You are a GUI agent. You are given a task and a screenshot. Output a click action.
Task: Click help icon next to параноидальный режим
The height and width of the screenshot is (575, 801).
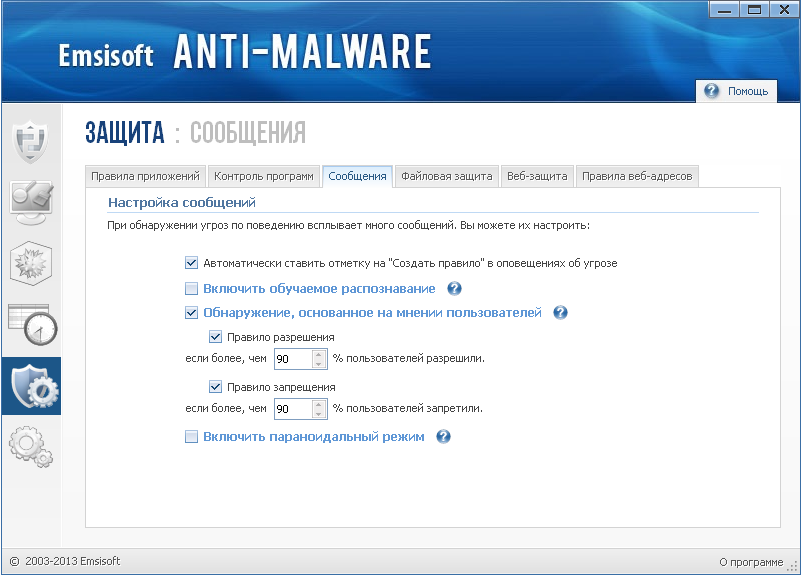coord(443,437)
